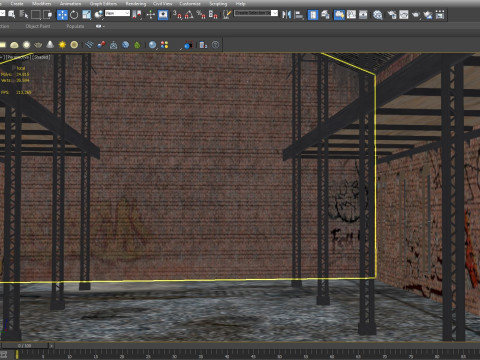This screenshot has height=360, width=480.
Task: Open the Create menu
Action: click(x=17, y=4)
